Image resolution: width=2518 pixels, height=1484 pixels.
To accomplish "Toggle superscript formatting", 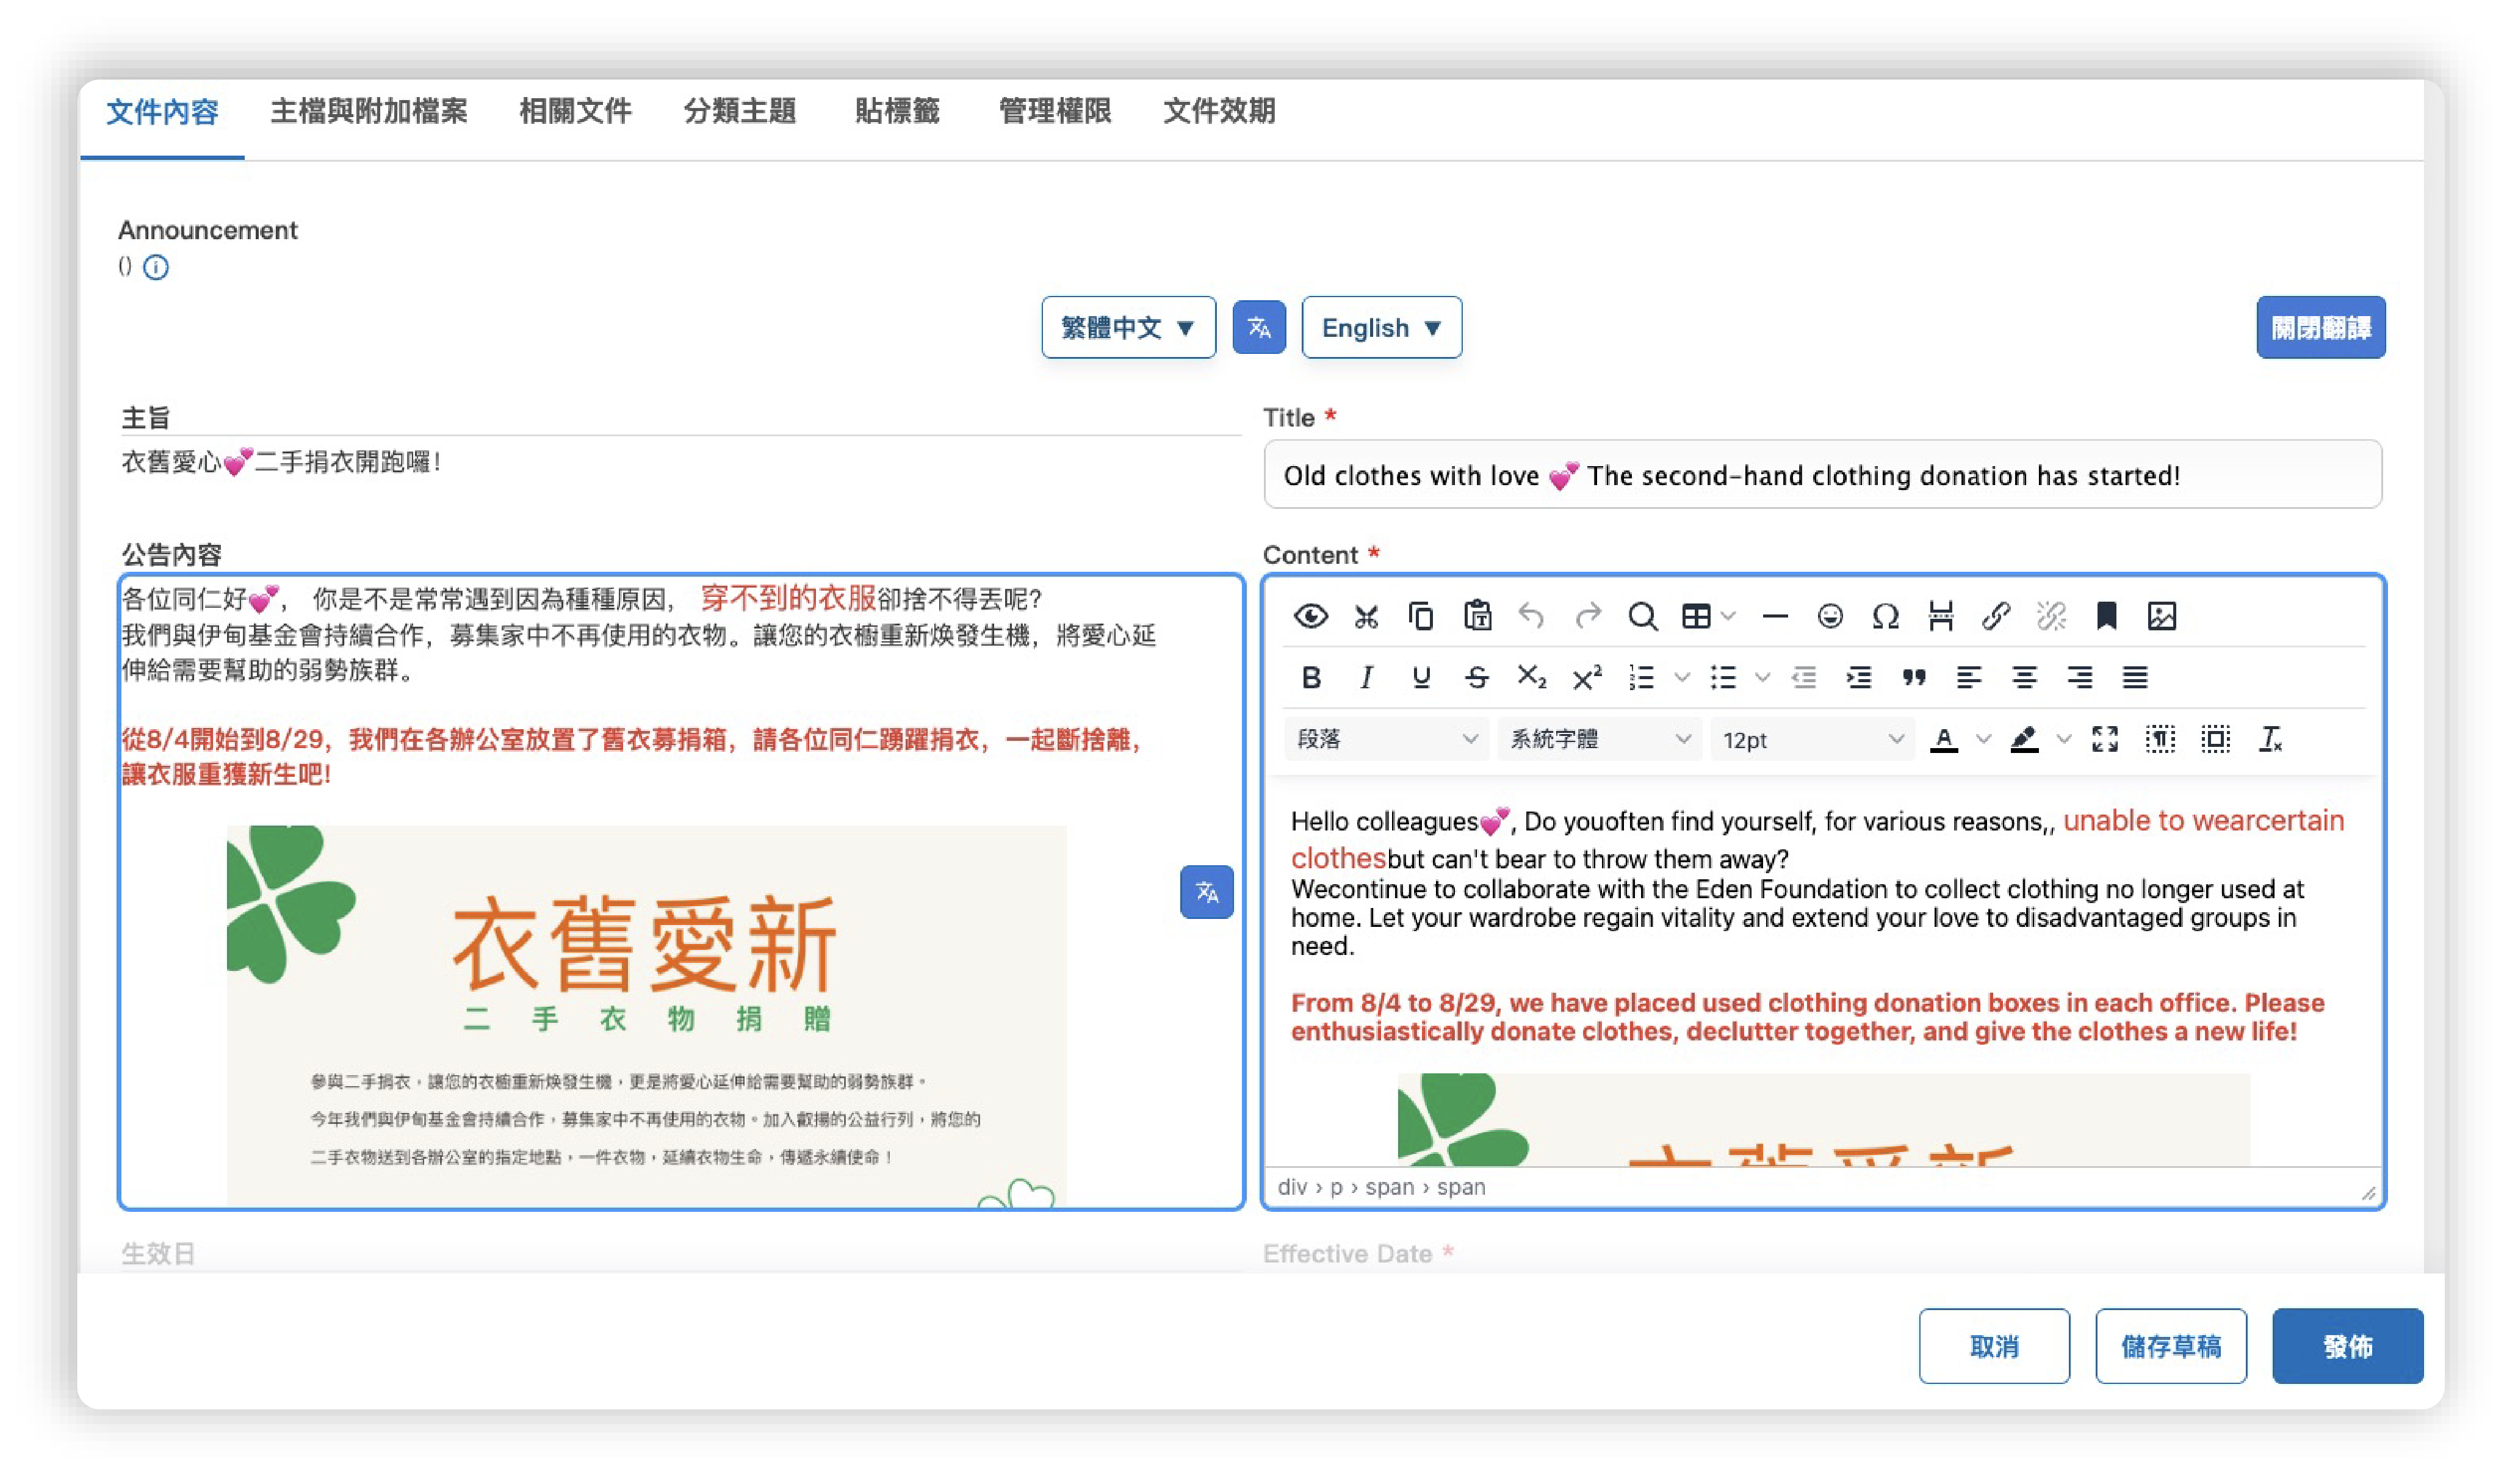I will point(1588,678).
